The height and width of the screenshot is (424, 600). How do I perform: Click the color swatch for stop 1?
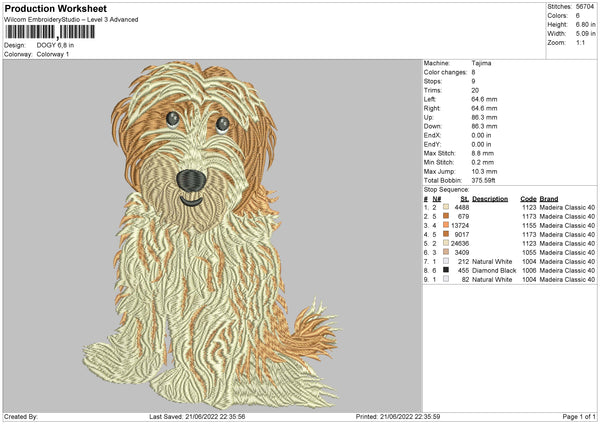click(445, 207)
